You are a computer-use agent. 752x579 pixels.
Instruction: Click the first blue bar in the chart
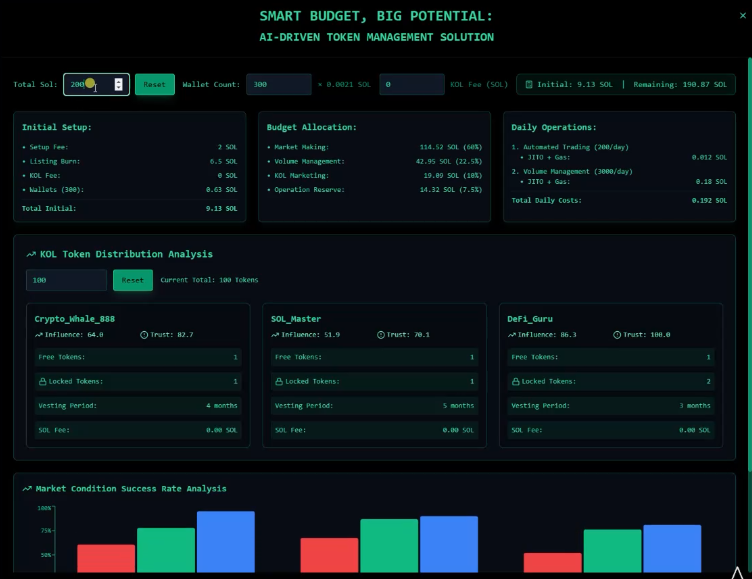(x=226, y=542)
